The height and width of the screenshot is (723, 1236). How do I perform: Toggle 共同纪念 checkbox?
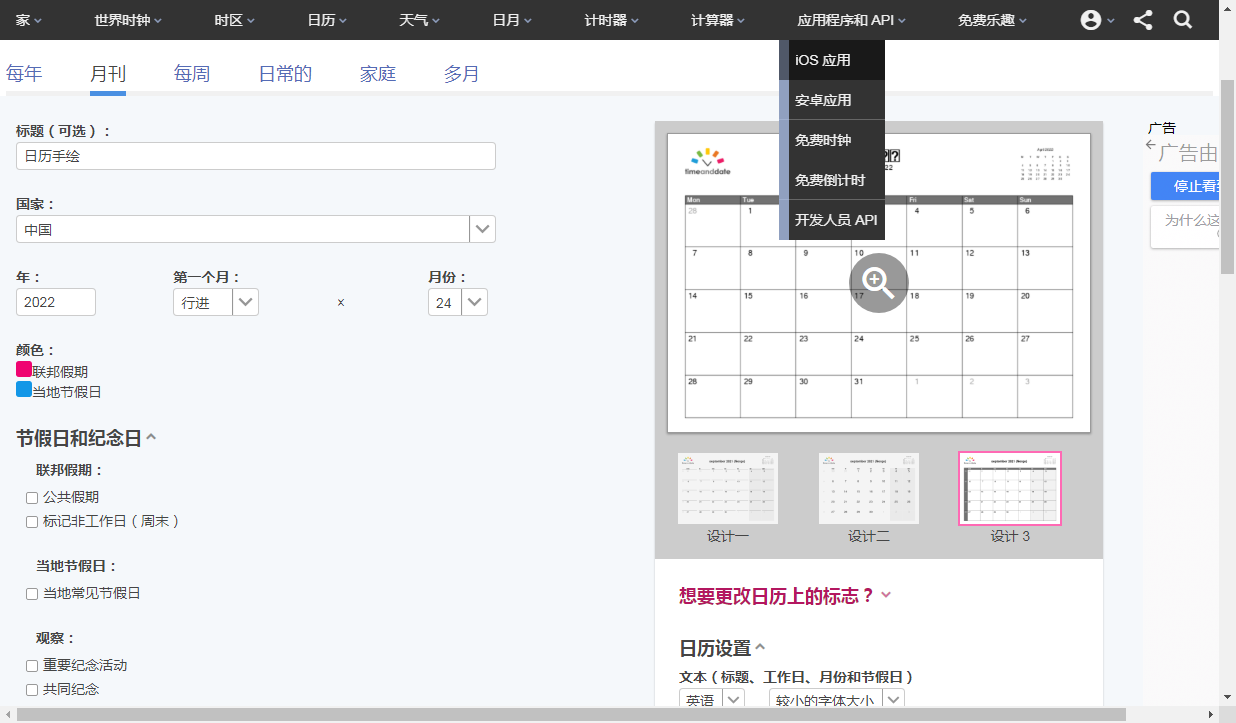point(32,690)
